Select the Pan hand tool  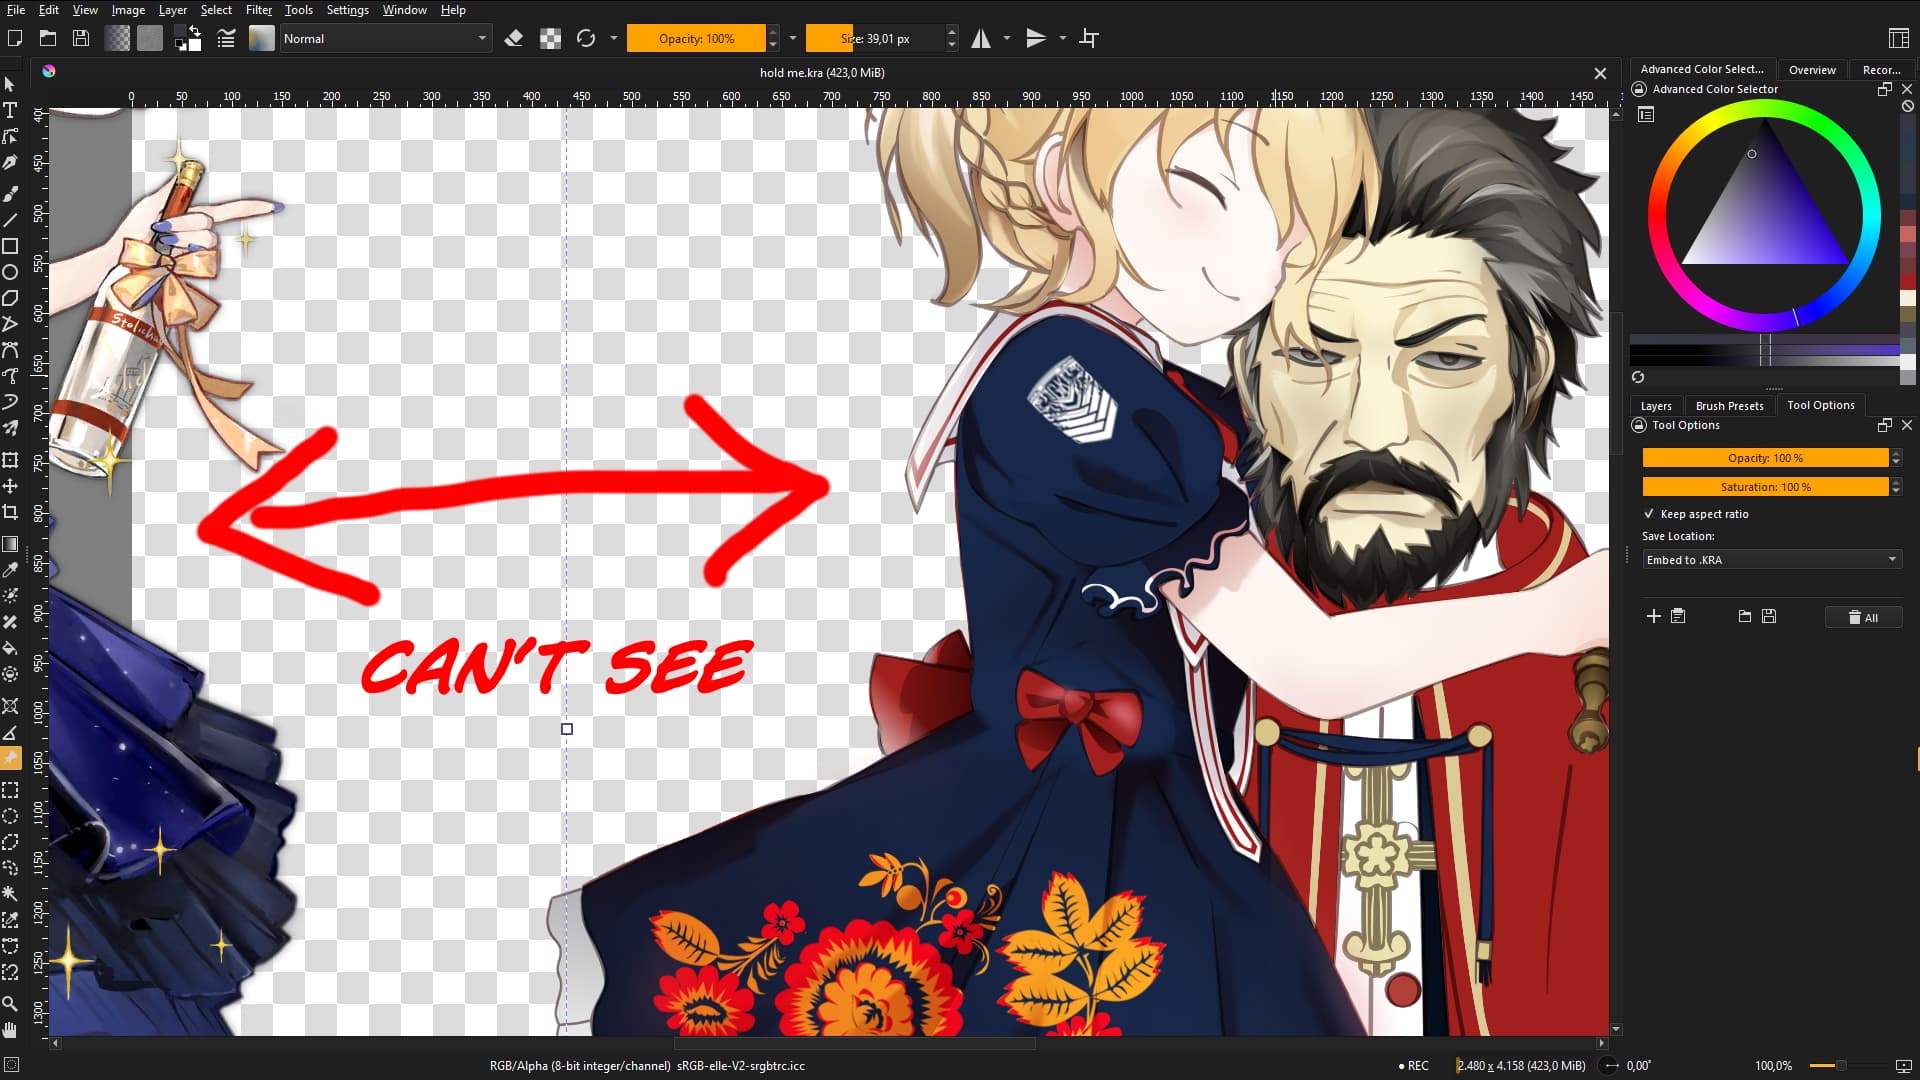(x=10, y=1029)
